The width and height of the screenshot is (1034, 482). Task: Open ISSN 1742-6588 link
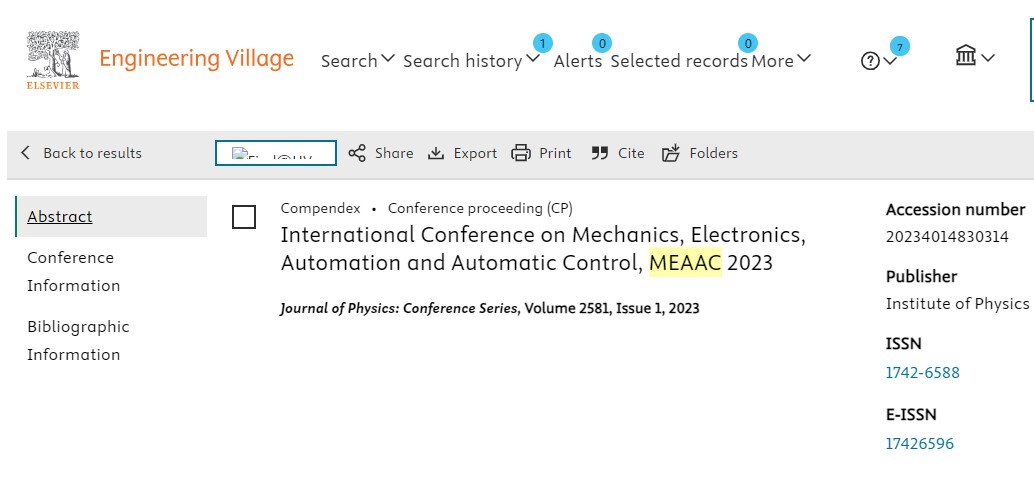[x=922, y=373]
